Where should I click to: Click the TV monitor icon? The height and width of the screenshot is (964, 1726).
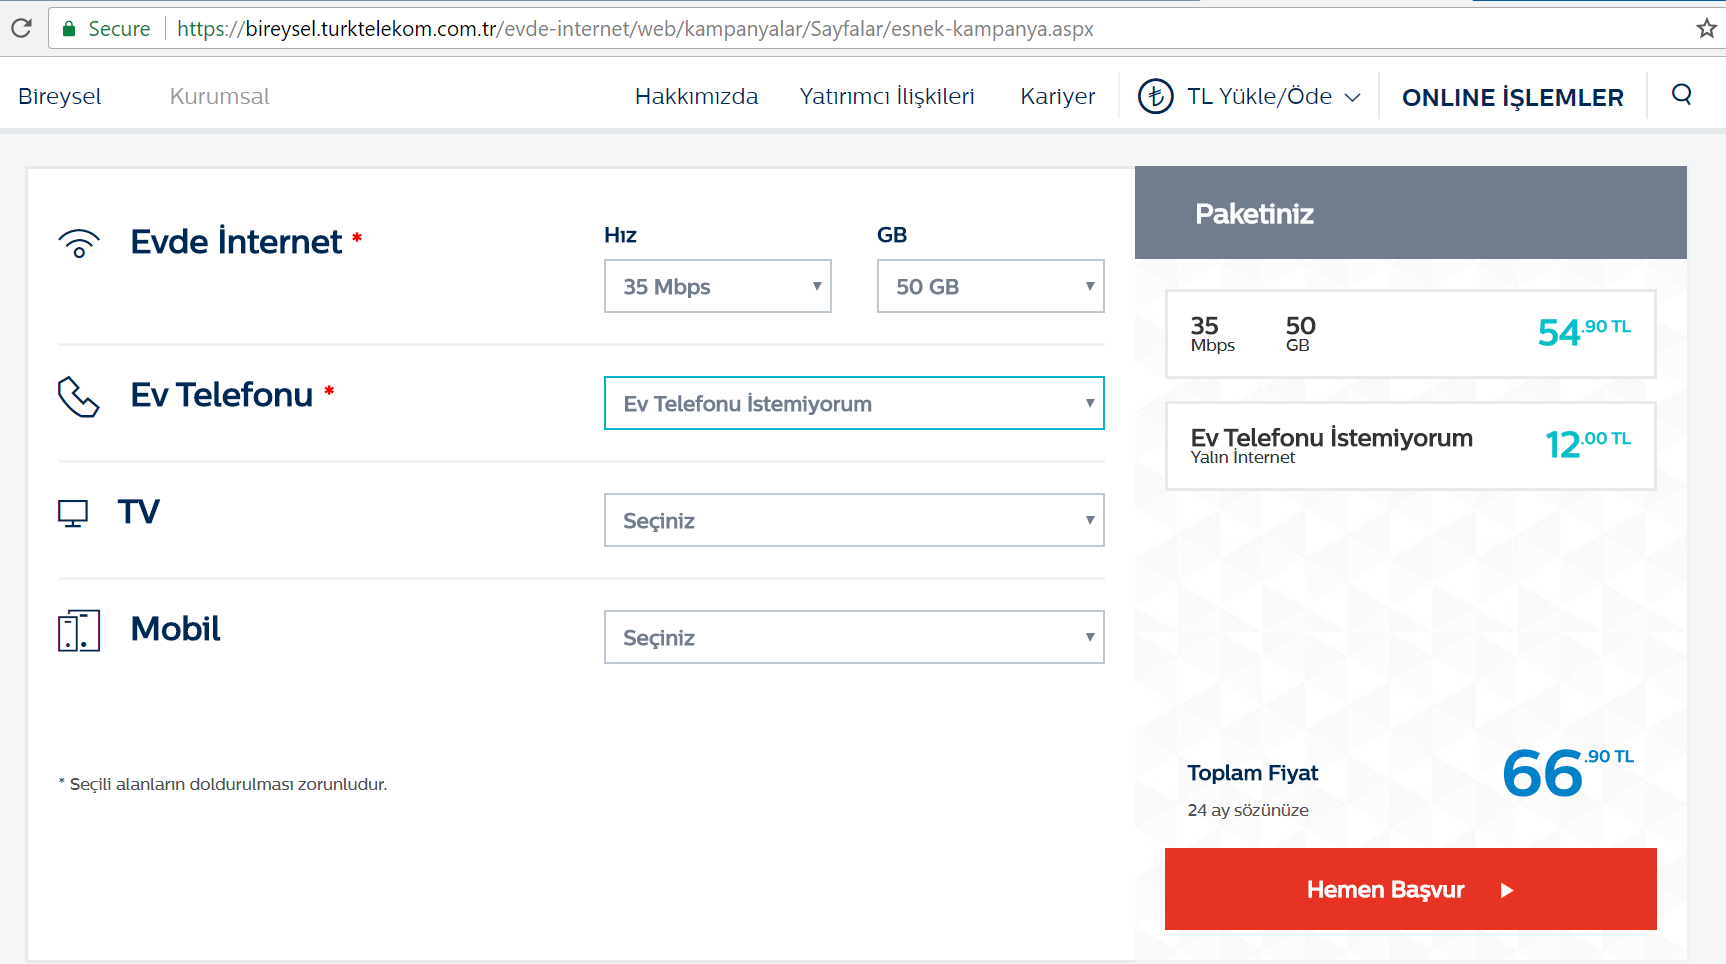coord(73,513)
